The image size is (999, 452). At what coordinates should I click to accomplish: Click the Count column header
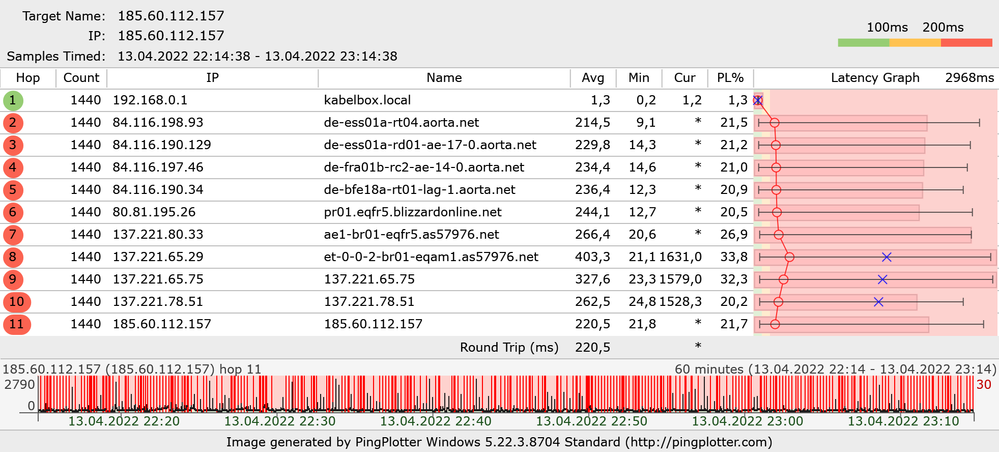(x=82, y=78)
